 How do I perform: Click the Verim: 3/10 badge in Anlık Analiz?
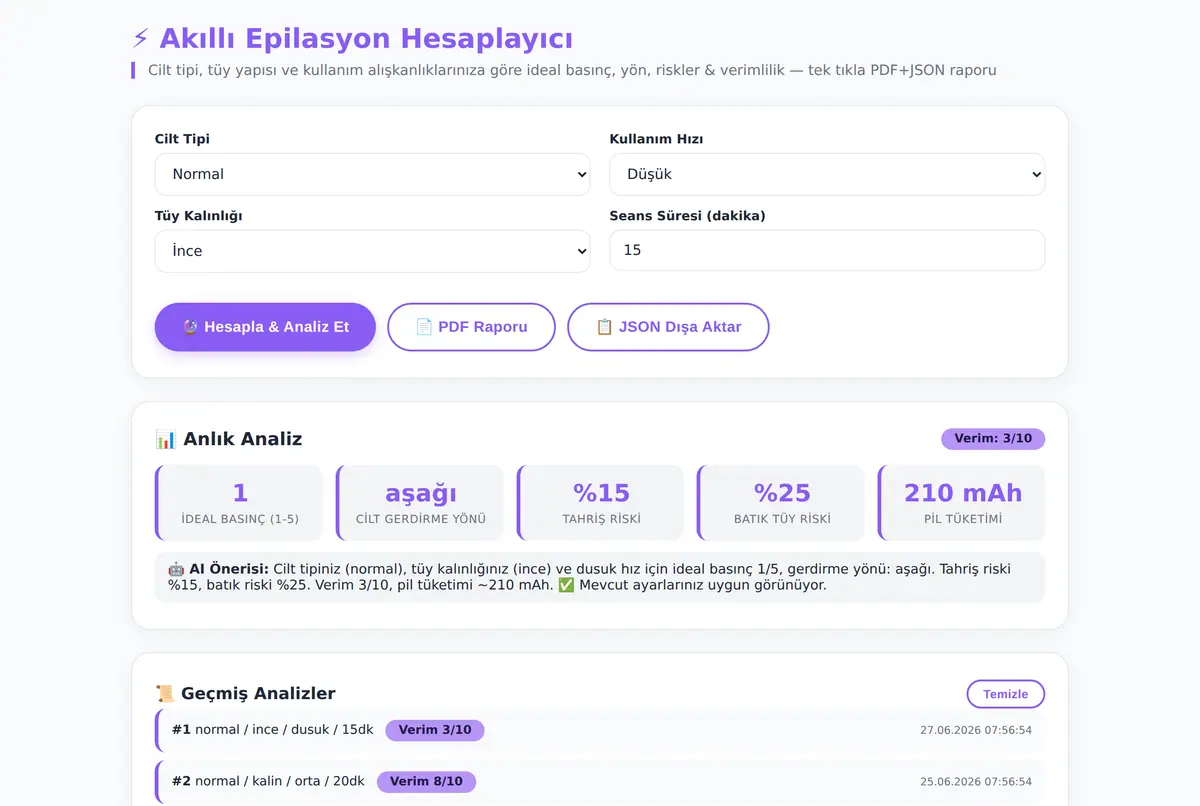(x=993, y=438)
